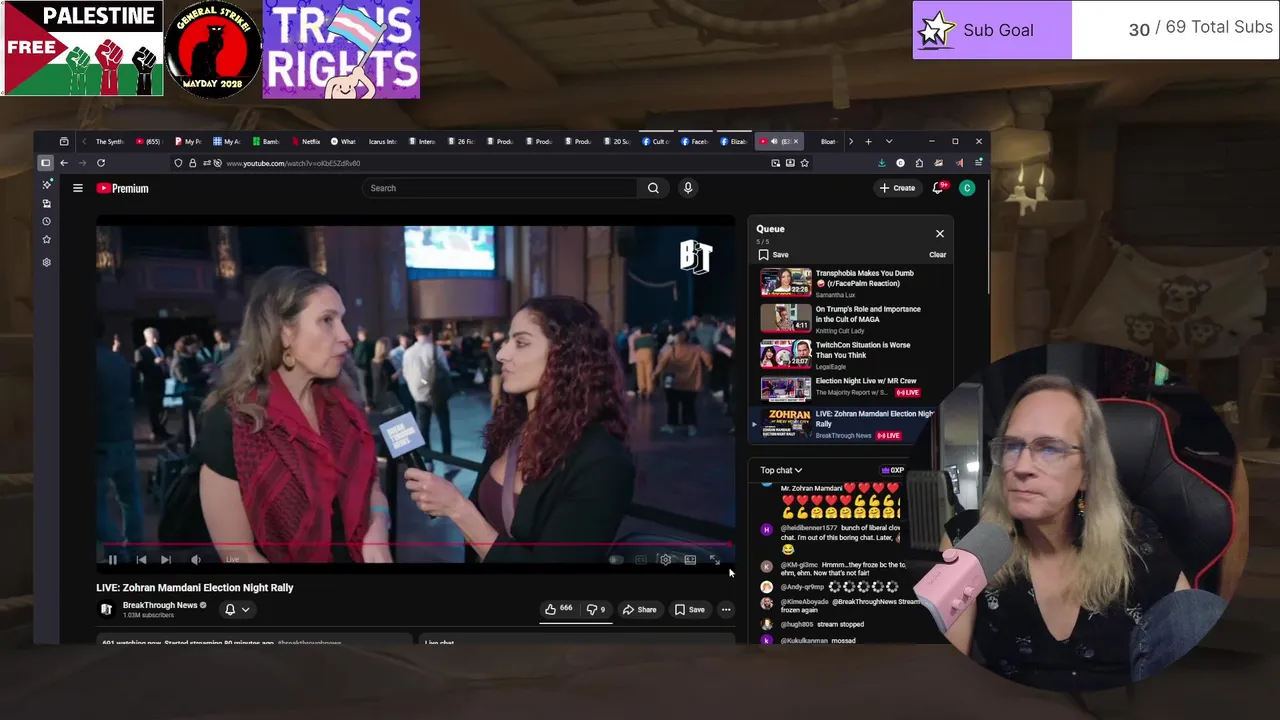Viewport: 1280px width, 720px height.
Task: Click the browser back arrow
Action: [x=64, y=163]
